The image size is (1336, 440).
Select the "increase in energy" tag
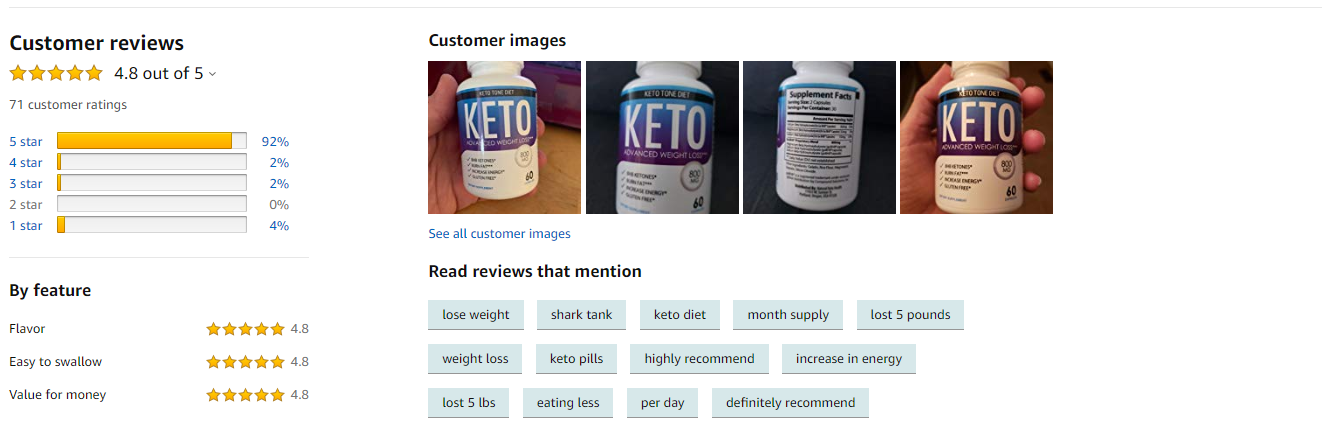point(849,359)
